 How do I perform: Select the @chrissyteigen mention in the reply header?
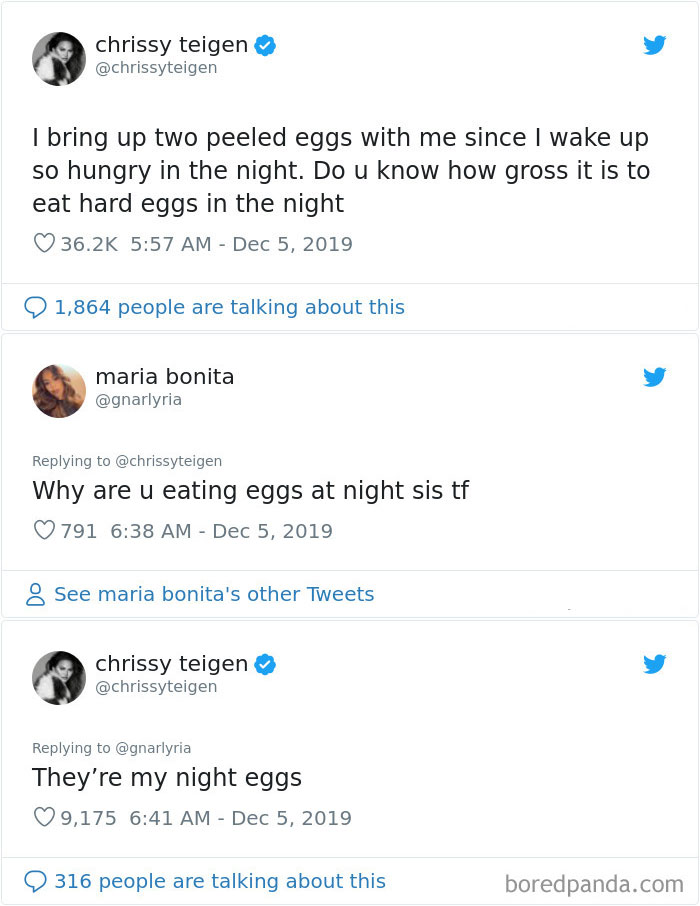pos(168,461)
